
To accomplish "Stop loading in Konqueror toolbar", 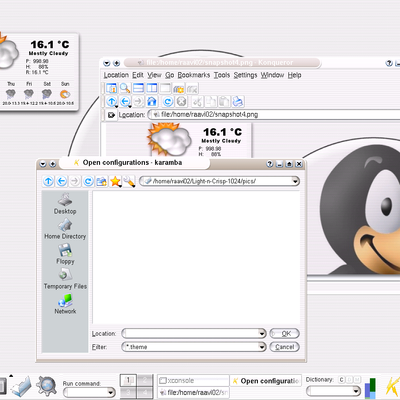I will click(x=181, y=101).
